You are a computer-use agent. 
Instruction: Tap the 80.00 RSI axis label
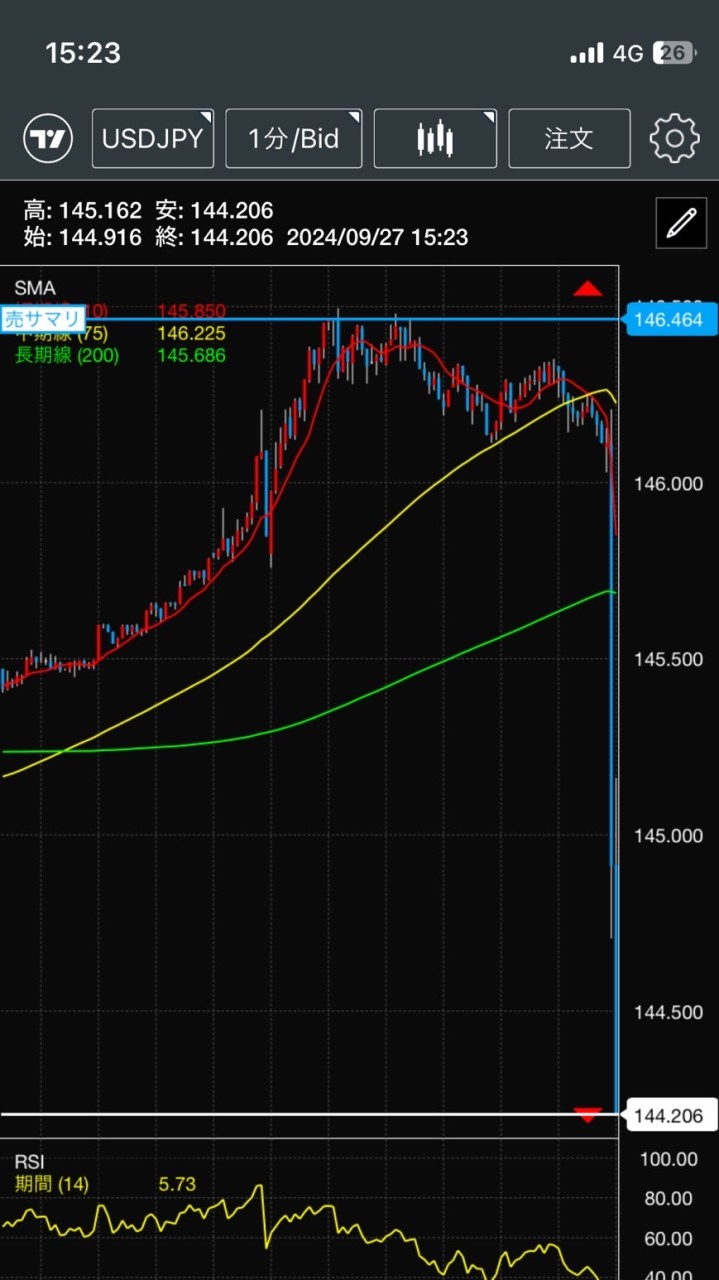pyautogui.click(x=669, y=1199)
